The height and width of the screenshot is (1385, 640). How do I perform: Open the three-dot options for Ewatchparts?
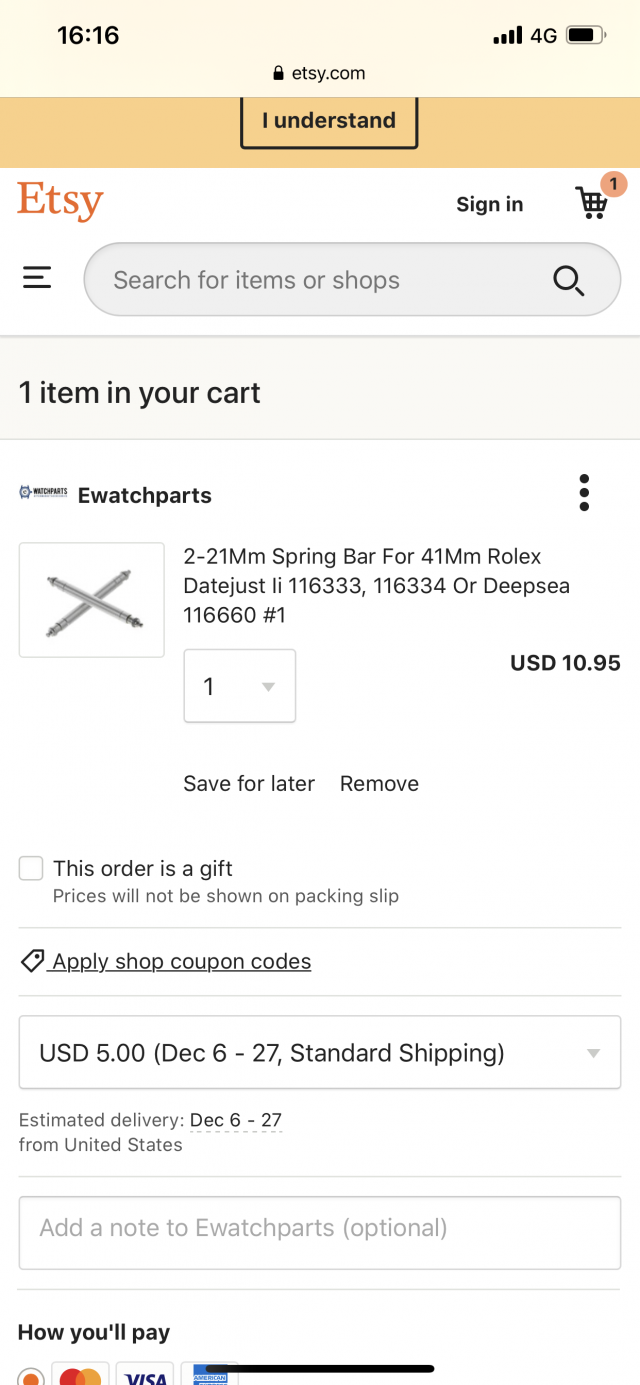click(x=584, y=493)
